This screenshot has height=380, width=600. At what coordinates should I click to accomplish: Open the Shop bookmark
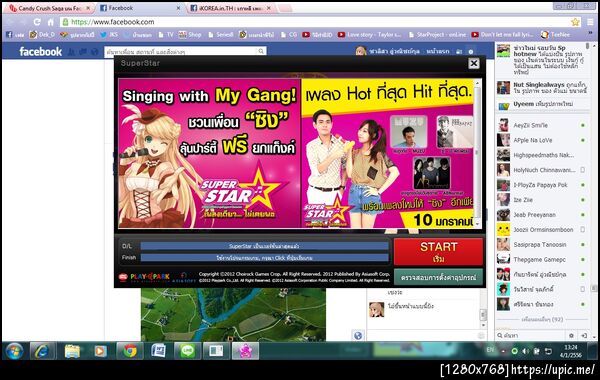(x=190, y=35)
